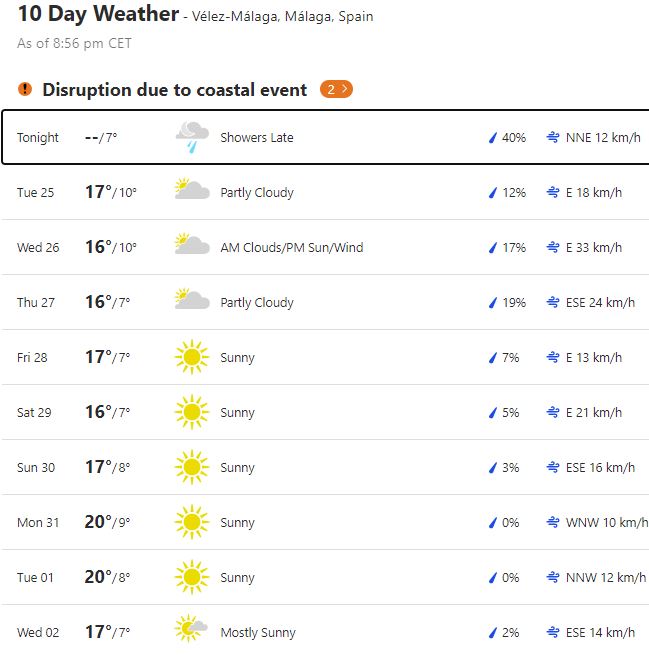Click the wind icon next to NNE 12 km/h
The height and width of the screenshot is (659, 649).
(x=552, y=137)
